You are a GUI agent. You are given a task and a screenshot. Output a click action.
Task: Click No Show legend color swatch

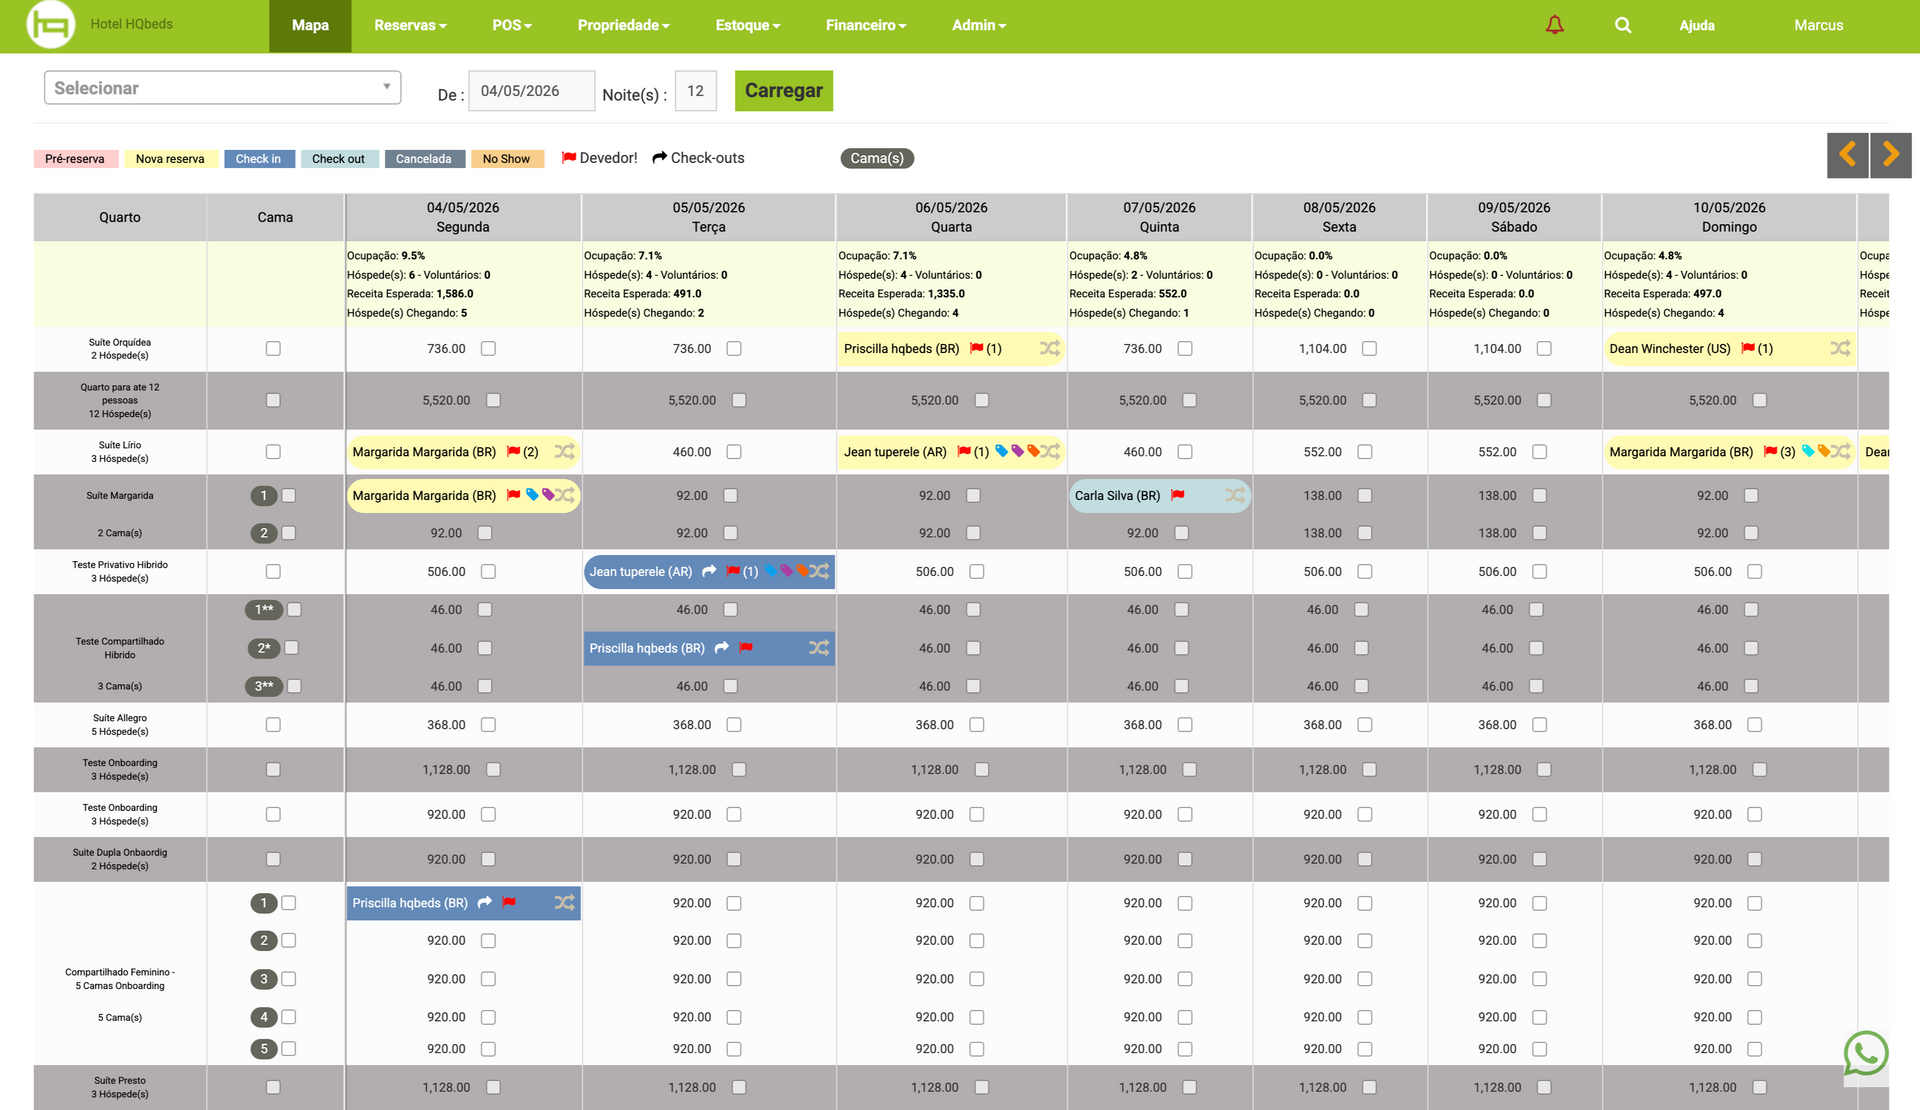coord(507,158)
